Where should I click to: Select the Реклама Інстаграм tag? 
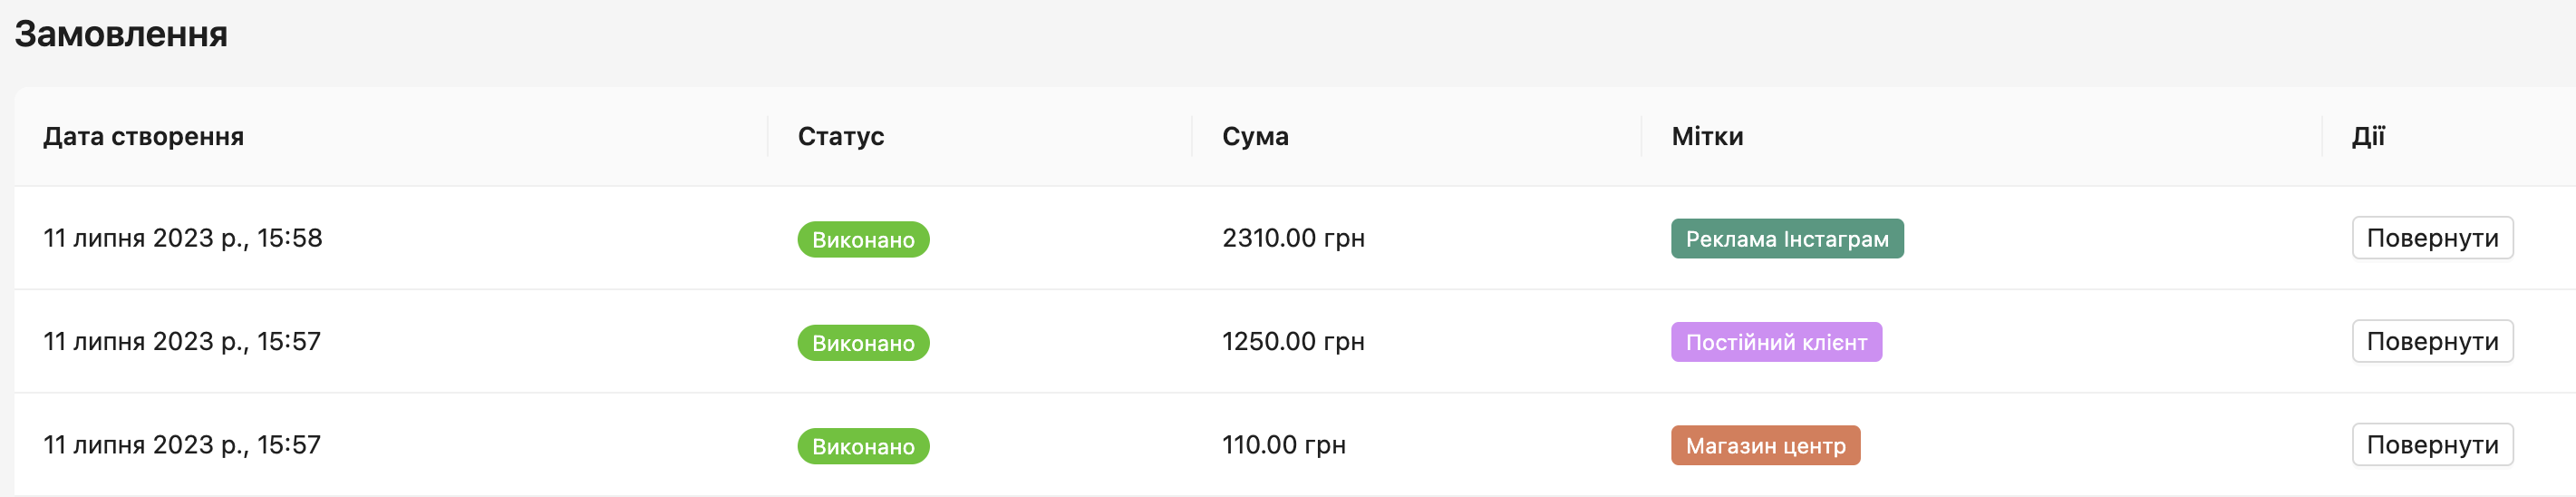pos(1787,239)
